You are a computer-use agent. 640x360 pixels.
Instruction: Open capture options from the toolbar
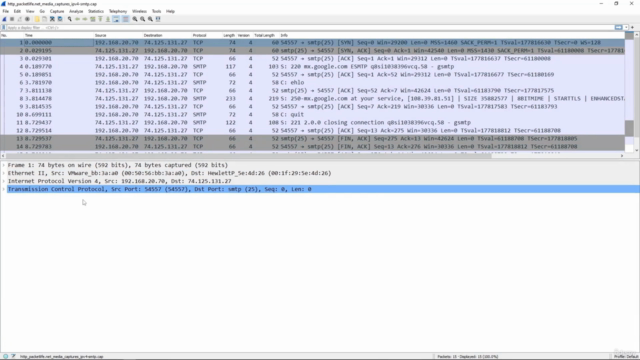(x=27, y=19)
